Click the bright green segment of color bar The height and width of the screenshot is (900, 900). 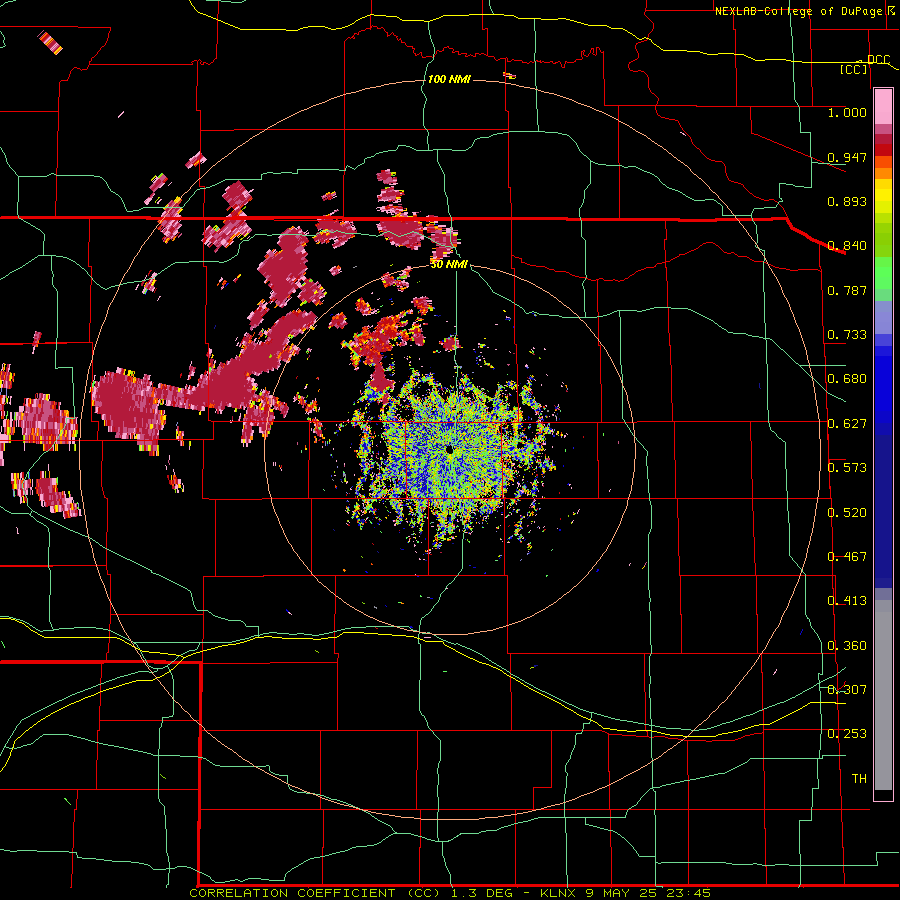click(x=883, y=273)
